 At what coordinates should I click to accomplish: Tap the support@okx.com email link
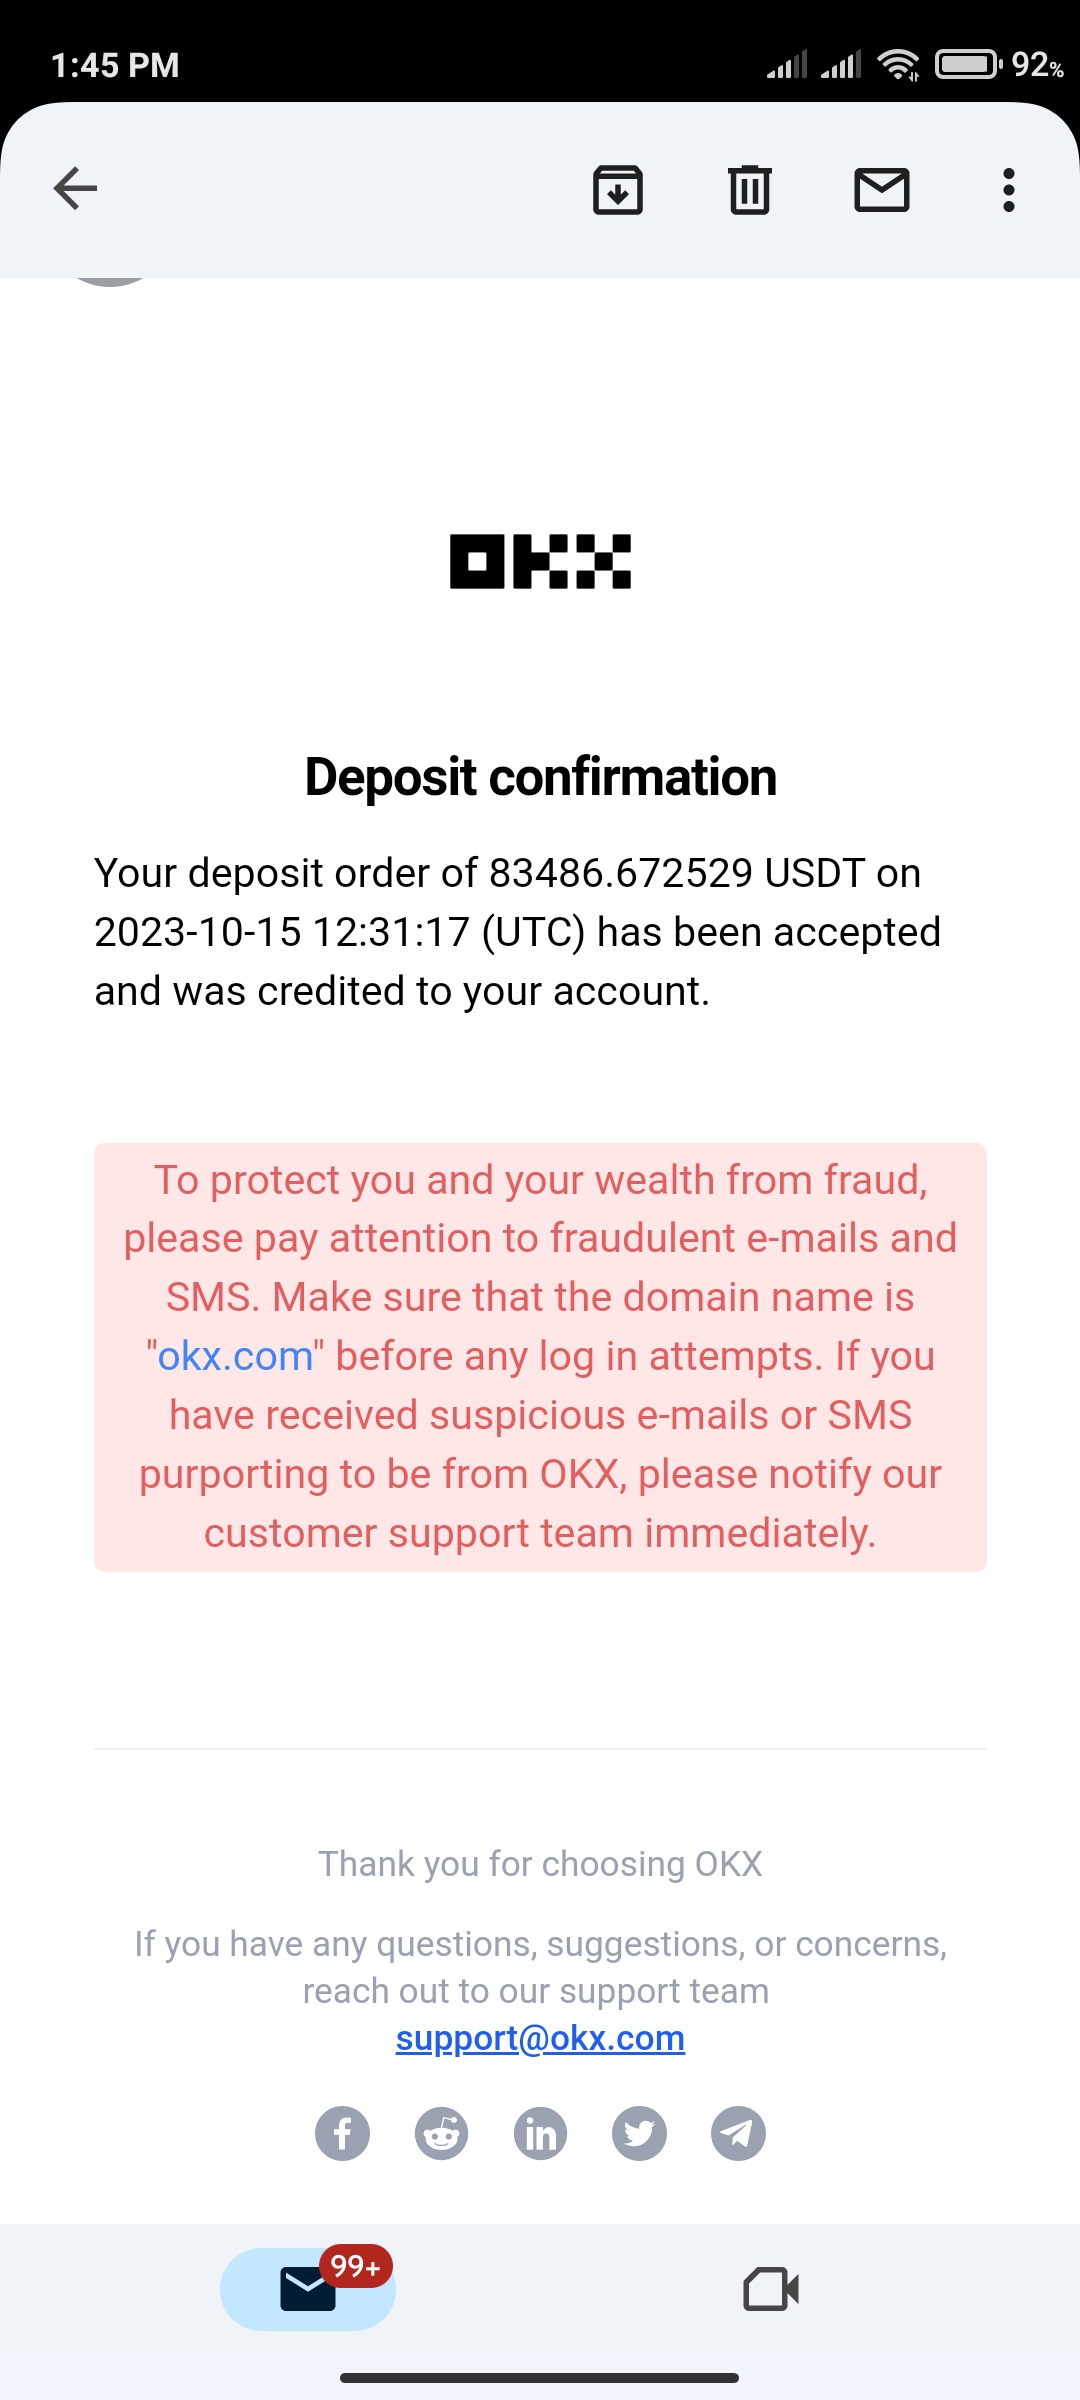pyautogui.click(x=540, y=2038)
